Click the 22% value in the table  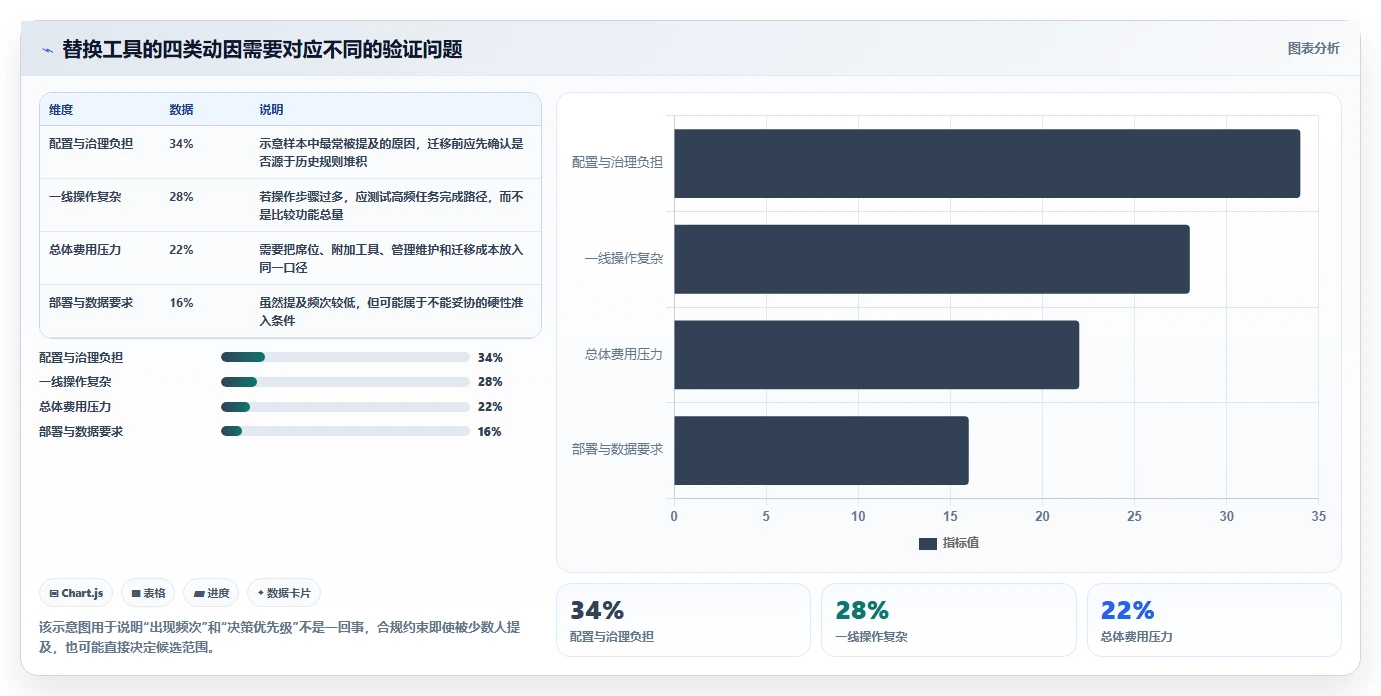(181, 249)
